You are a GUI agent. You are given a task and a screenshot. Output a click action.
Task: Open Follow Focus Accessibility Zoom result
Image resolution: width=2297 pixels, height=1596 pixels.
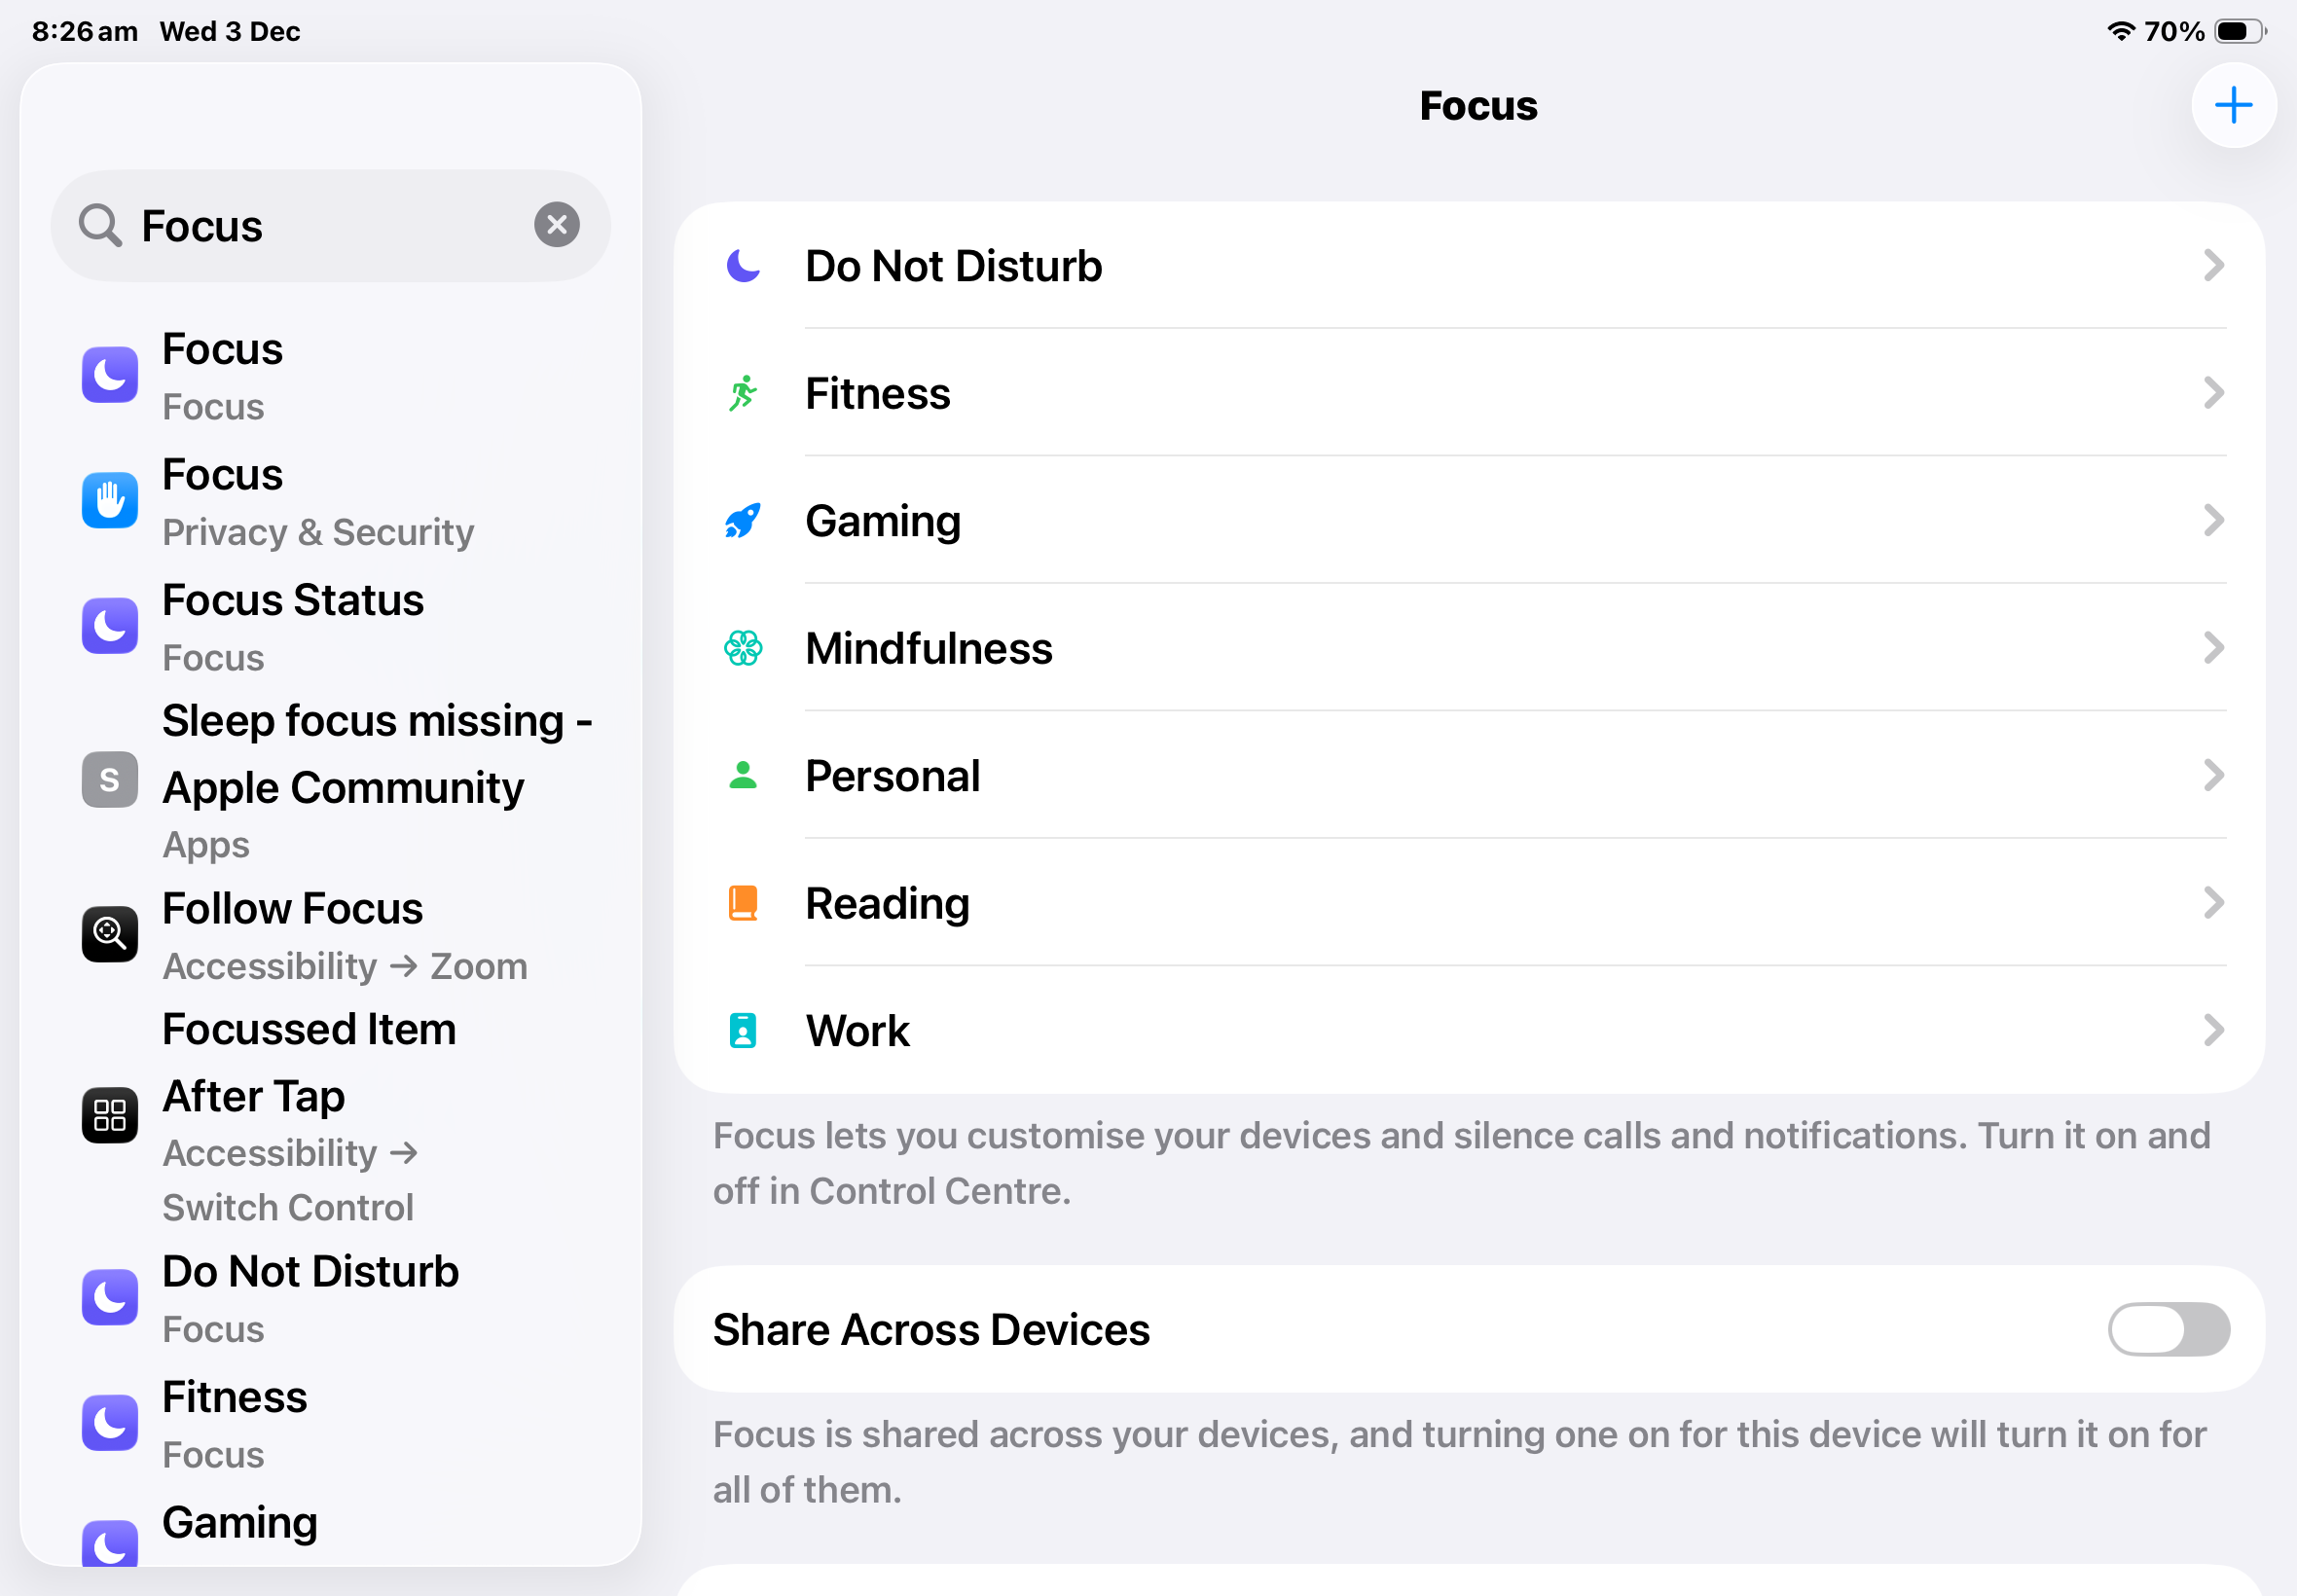[343, 935]
